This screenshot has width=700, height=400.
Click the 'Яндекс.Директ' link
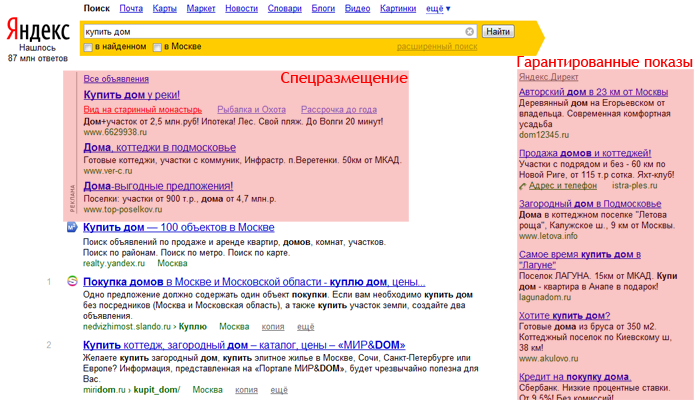click(x=549, y=77)
